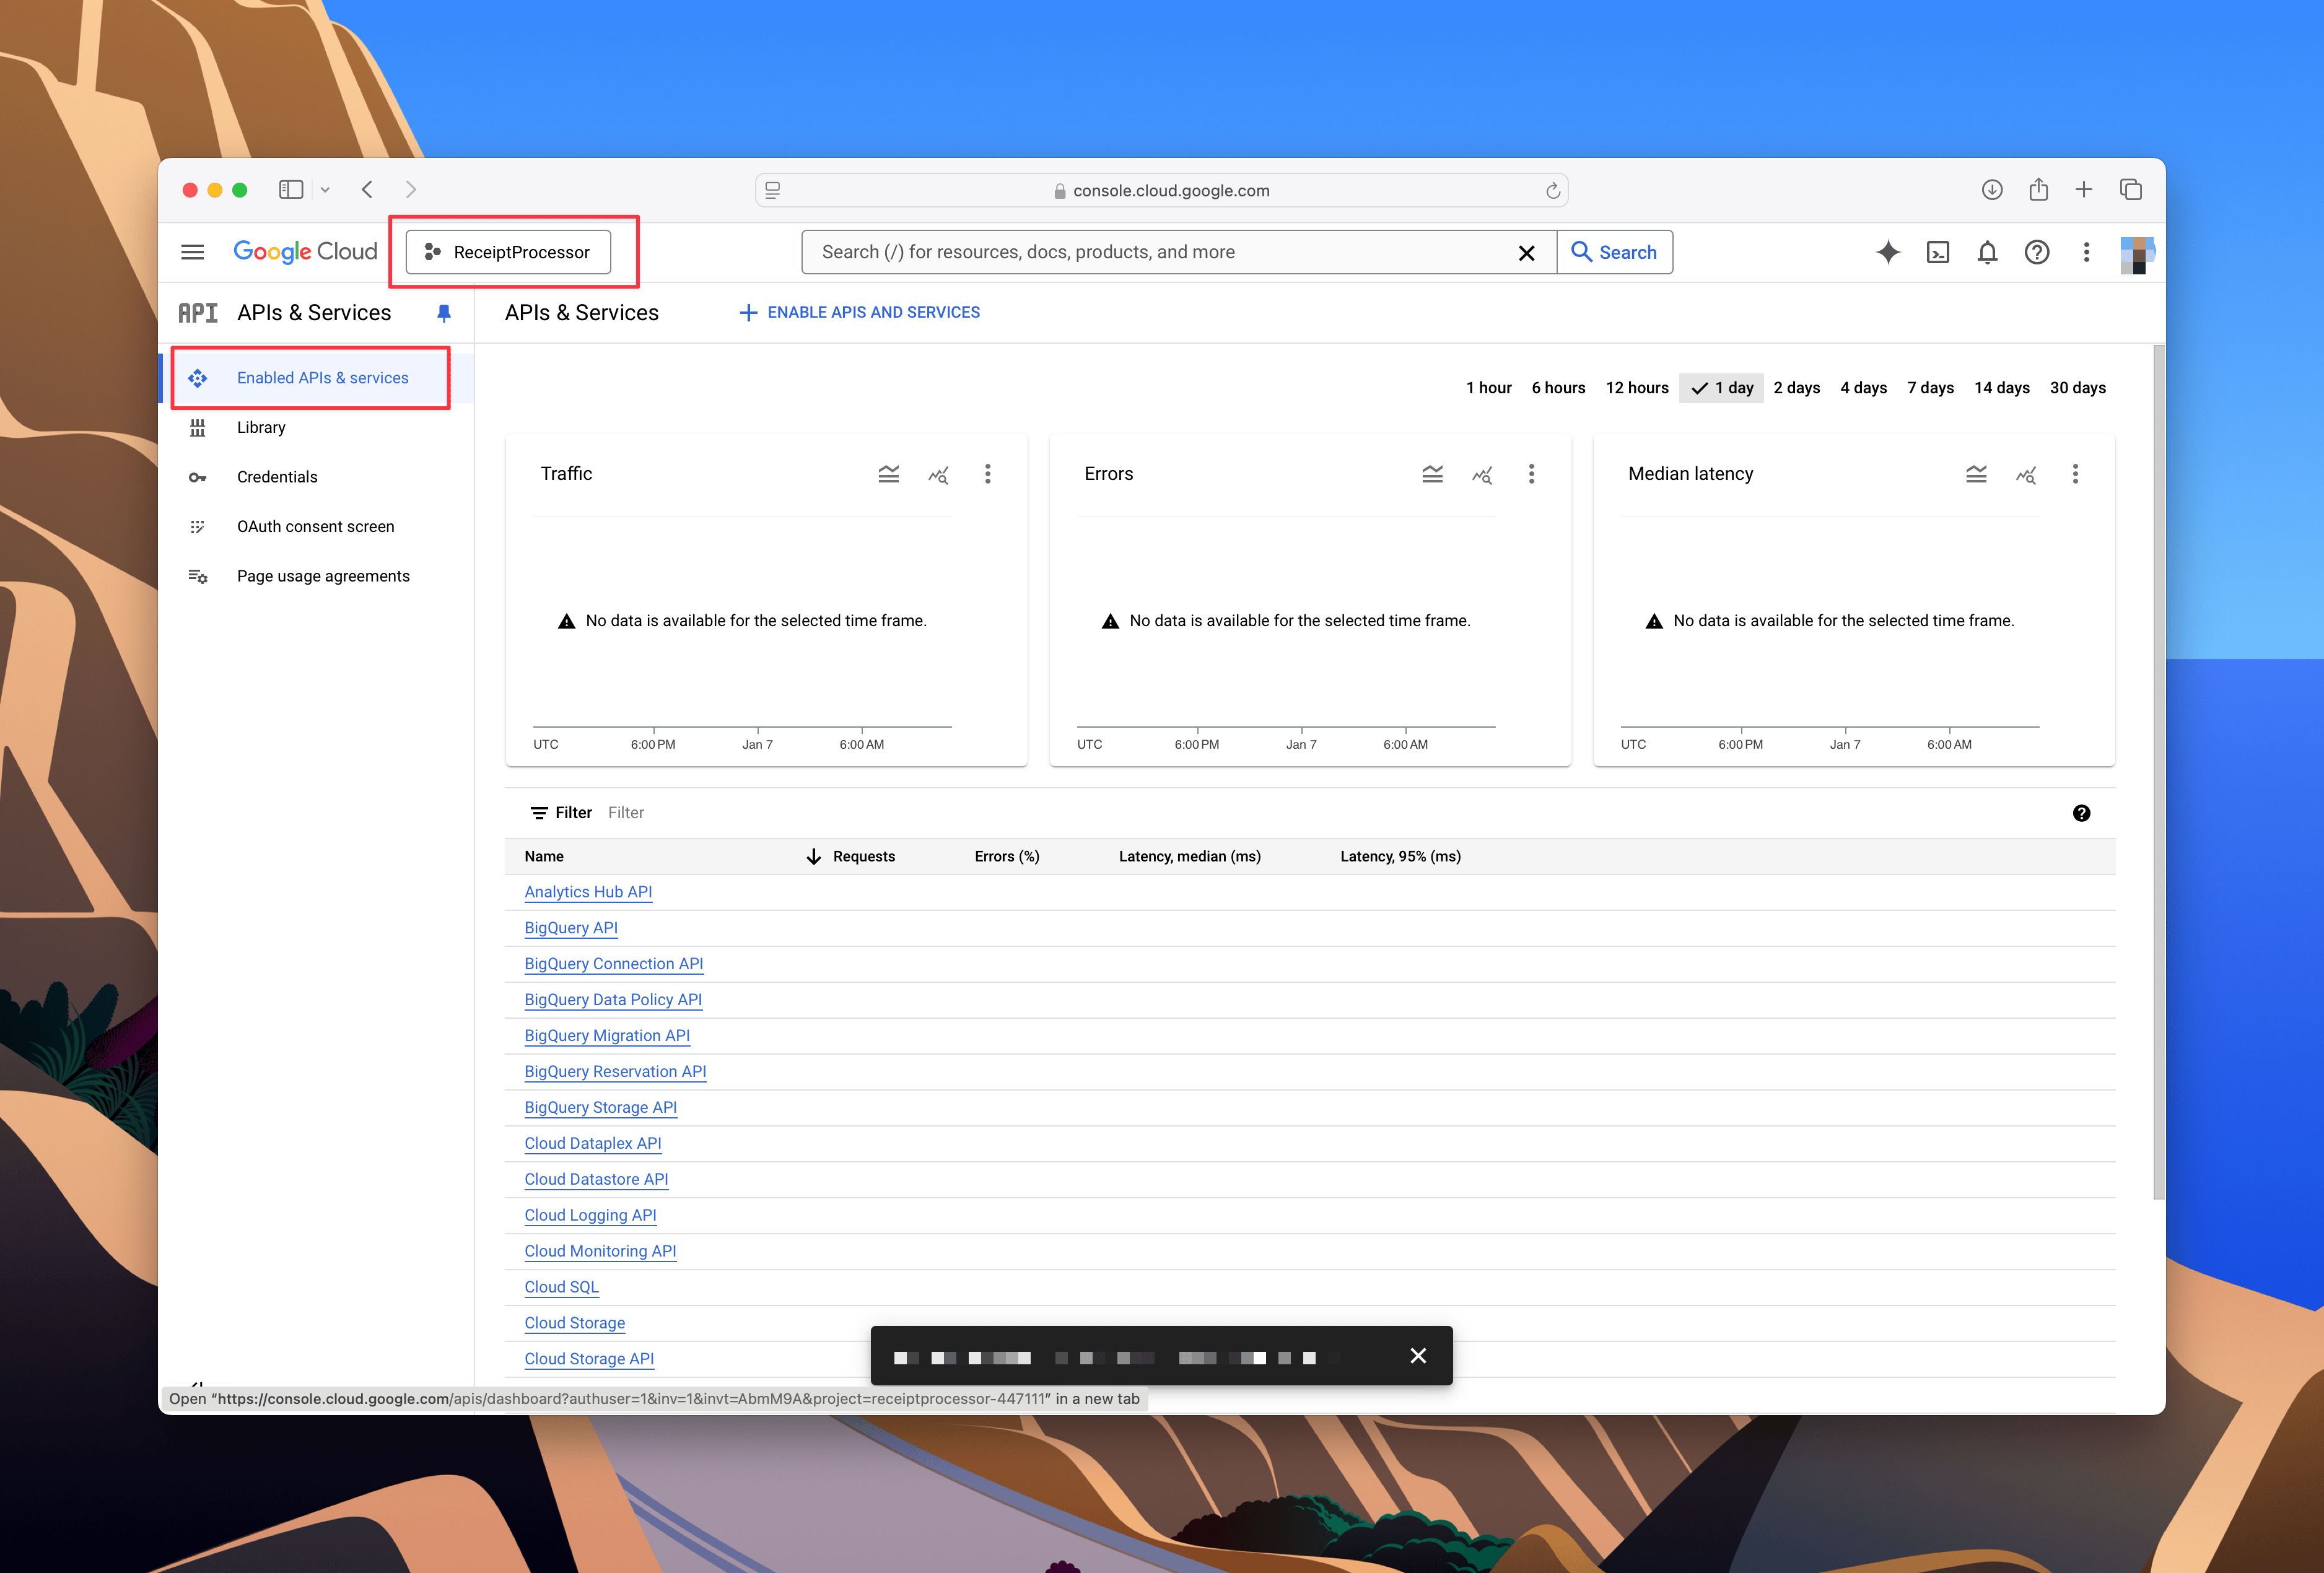Open Metrics Explorer icon on the Traffic chart

938,475
